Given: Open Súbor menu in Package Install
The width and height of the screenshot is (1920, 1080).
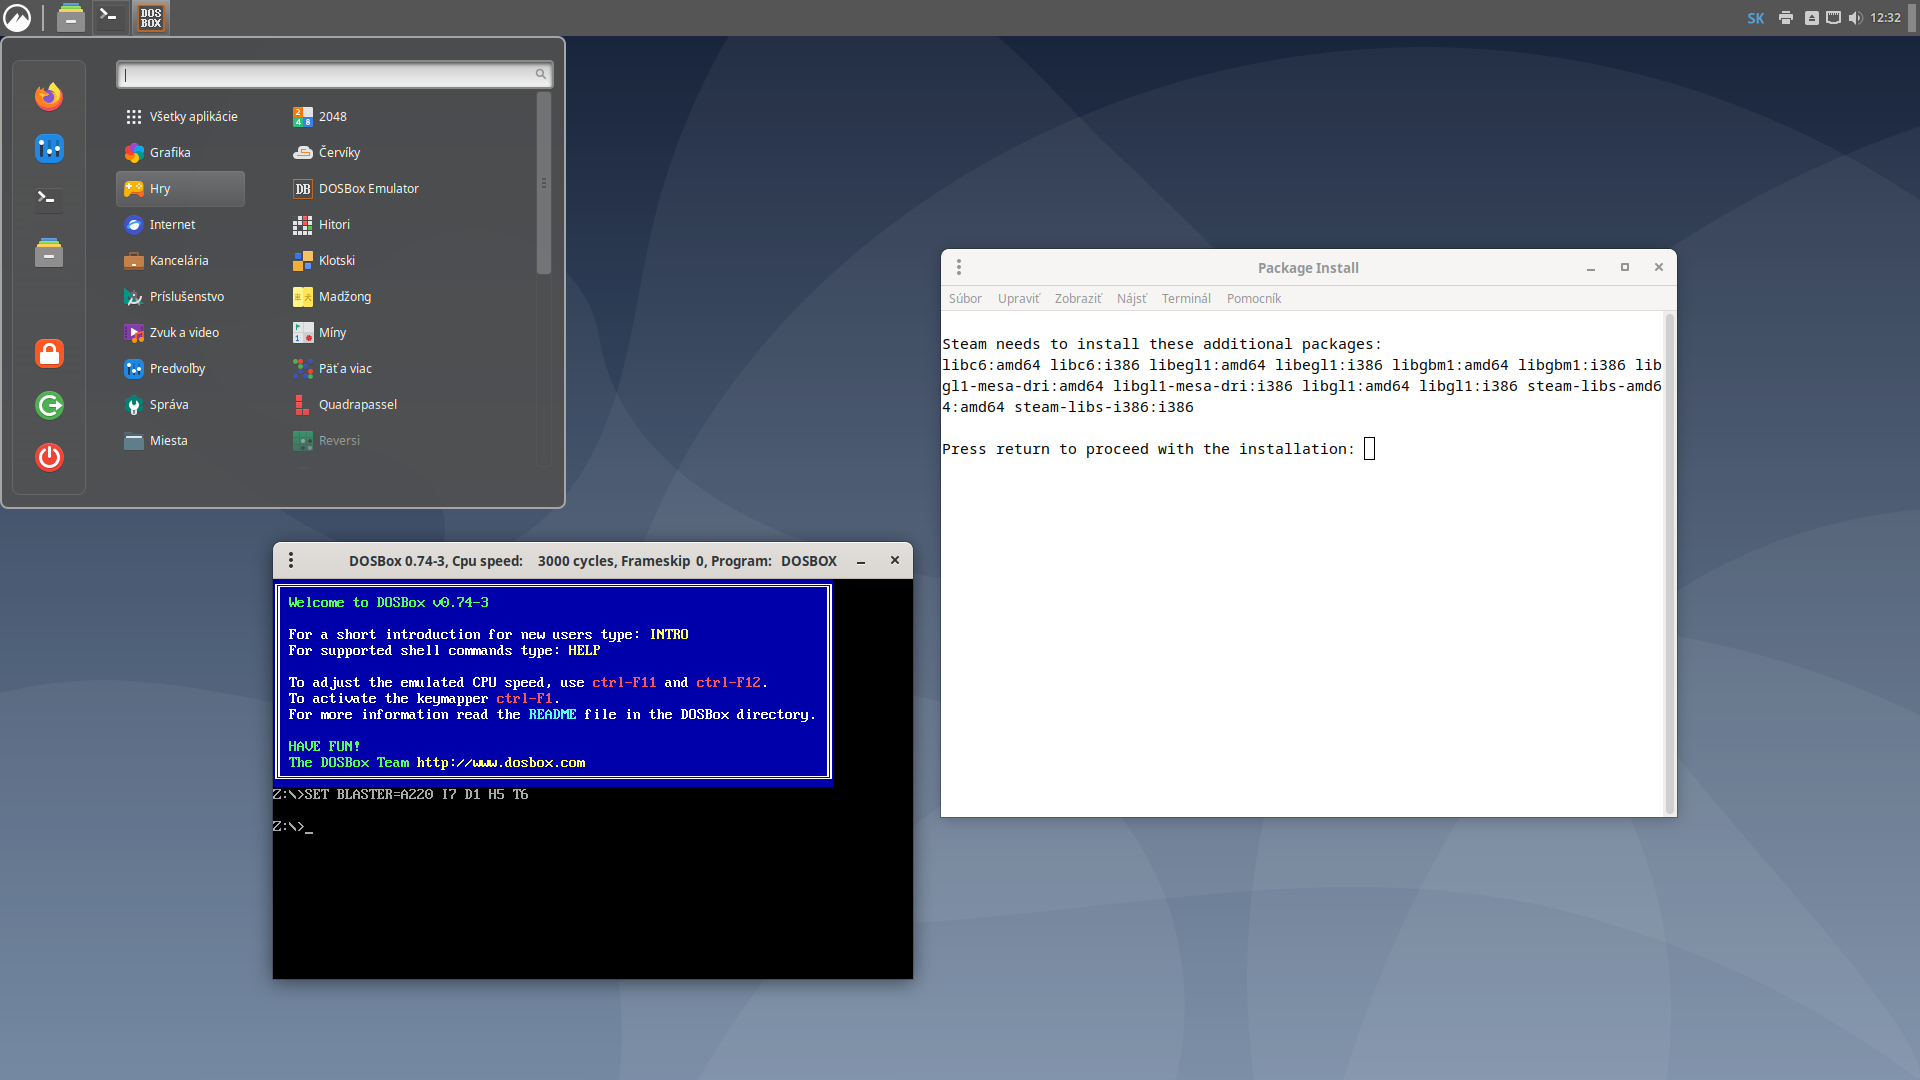Looking at the screenshot, I should click(965, 299).
